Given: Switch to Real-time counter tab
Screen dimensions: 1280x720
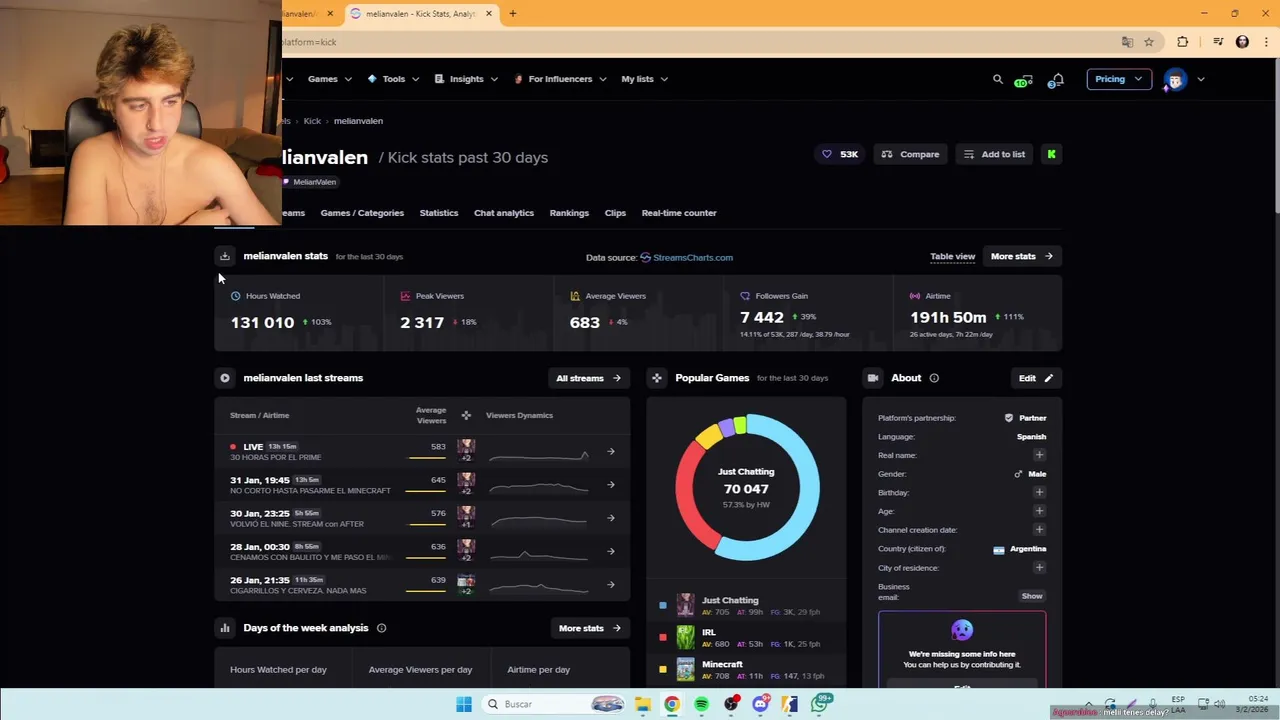Looking at the screenshot, I should [x=679, y=213].
